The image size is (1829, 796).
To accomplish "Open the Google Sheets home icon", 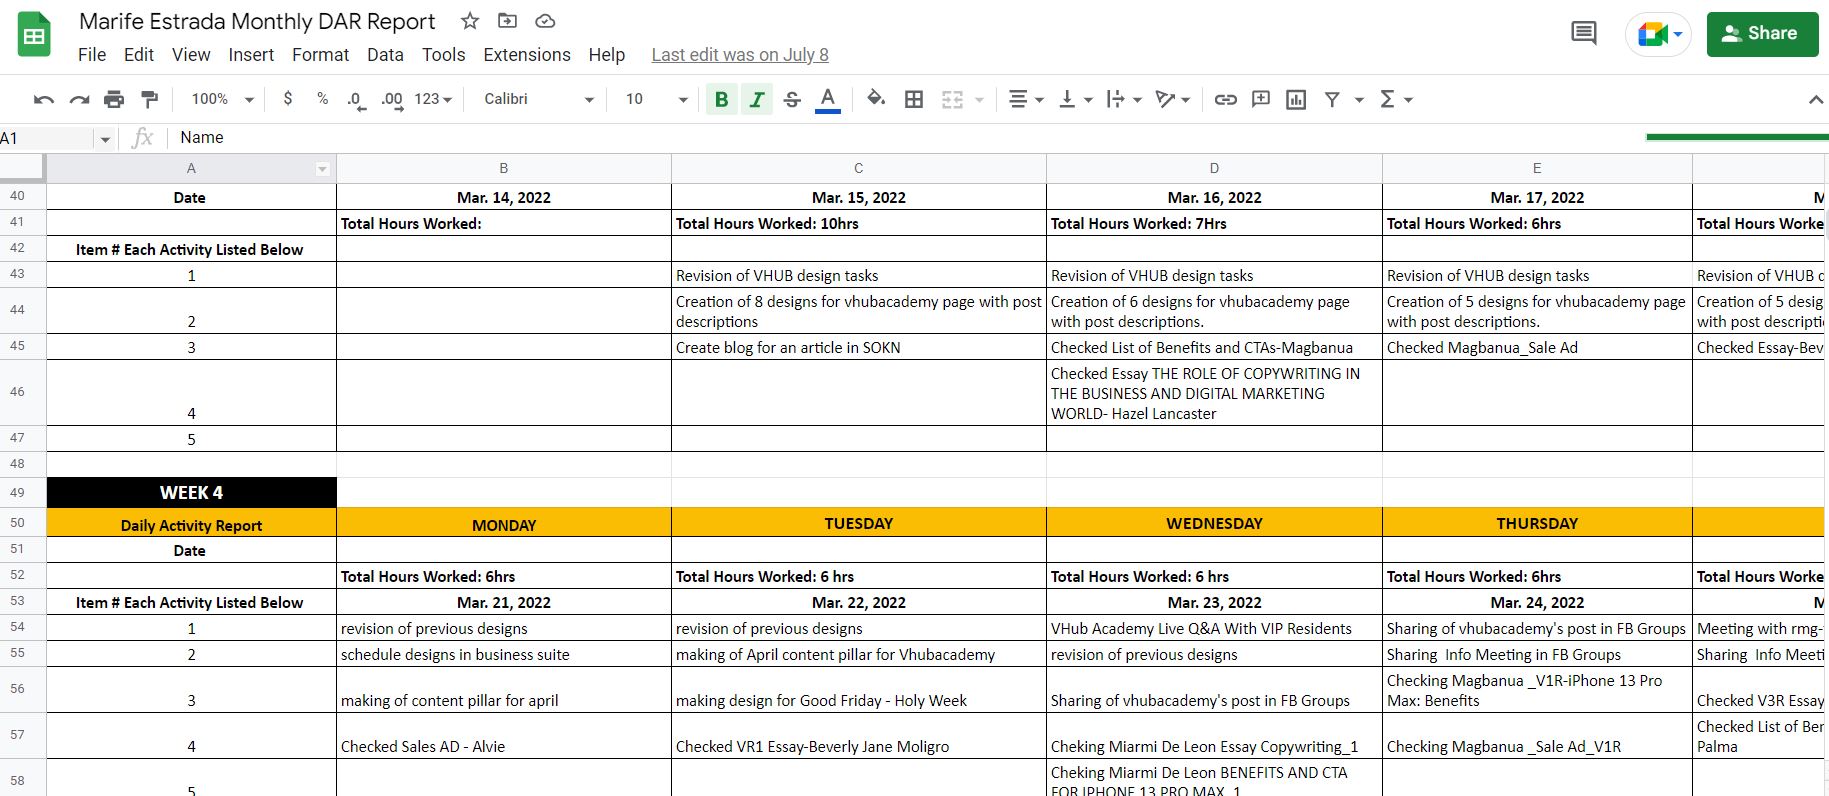I will coord(34,35).
